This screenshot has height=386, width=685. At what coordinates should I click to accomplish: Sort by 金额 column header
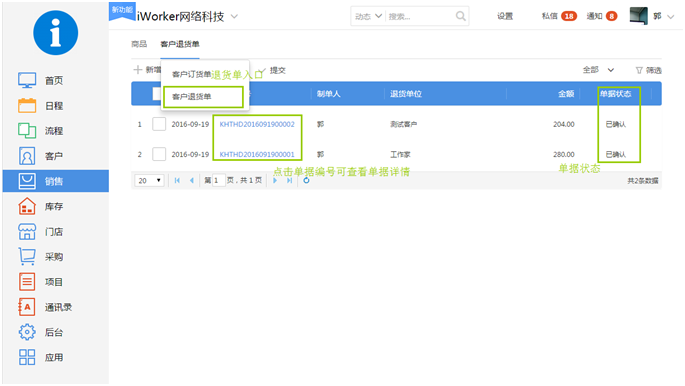point(566,94)
